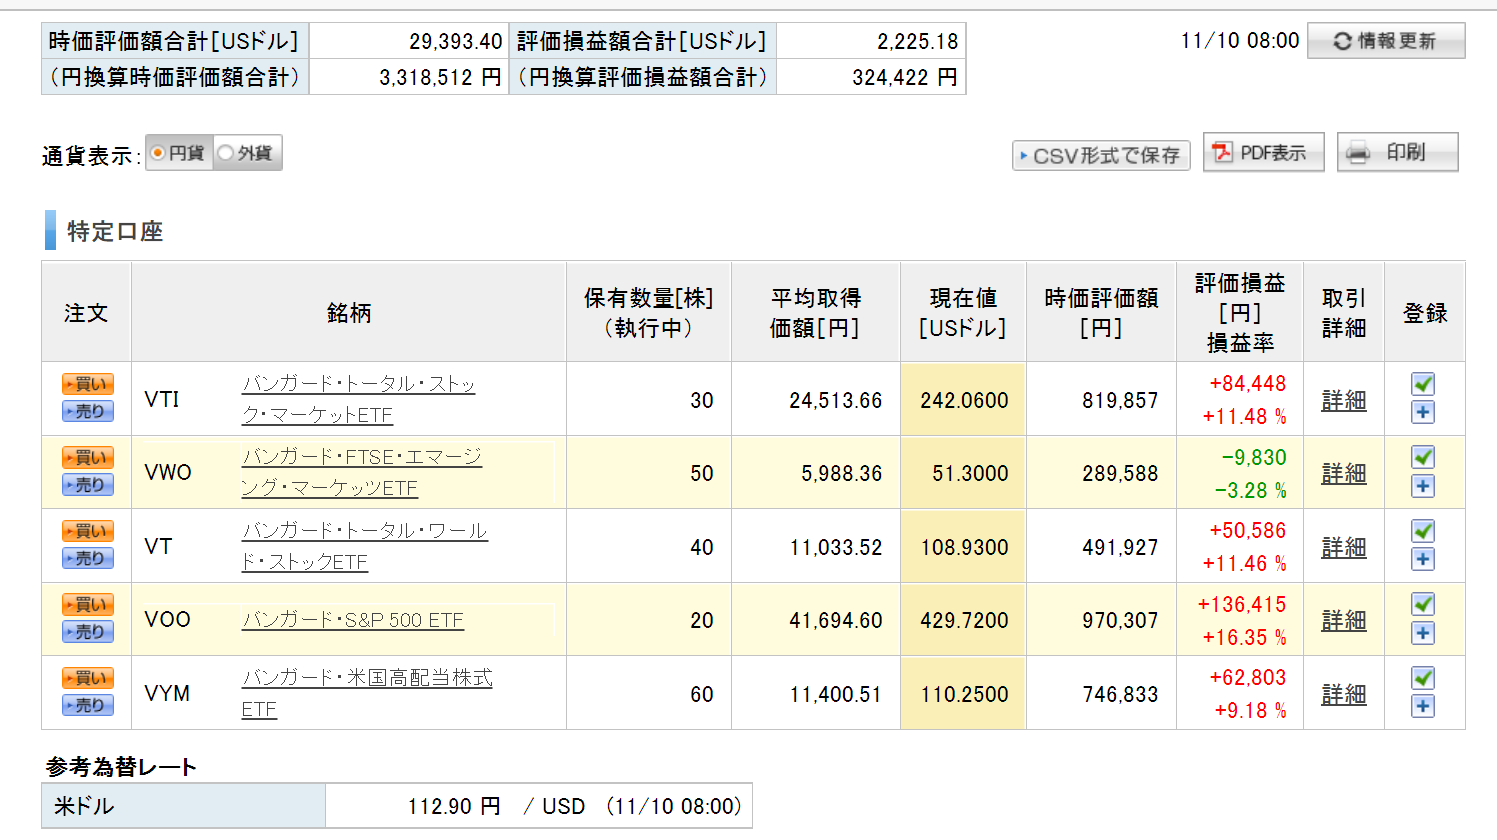
Task: Open the バンガード・FTSE・エマージング・マーケッツETF link
Action: [361, 472]
